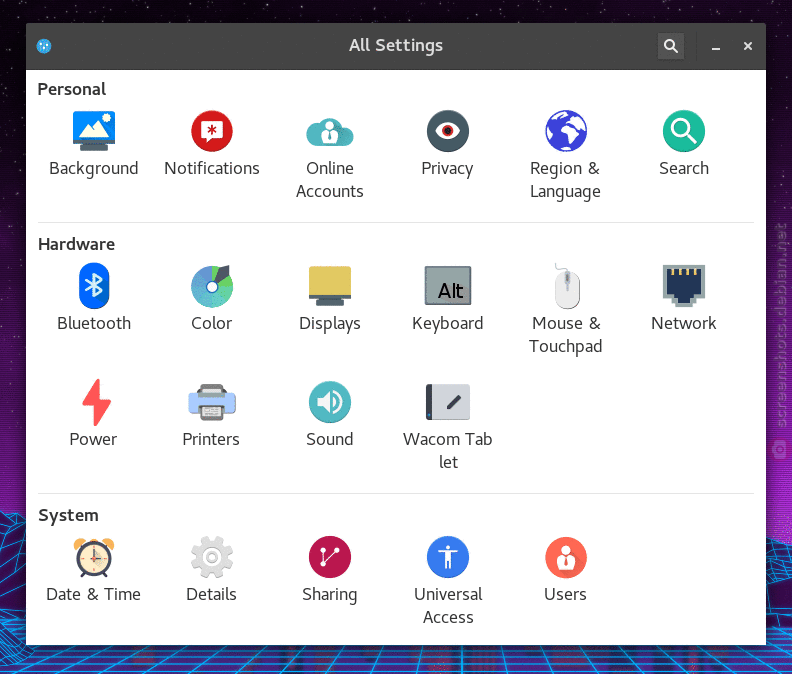
Task: Close the All Settings window
Action: [748, 46]
